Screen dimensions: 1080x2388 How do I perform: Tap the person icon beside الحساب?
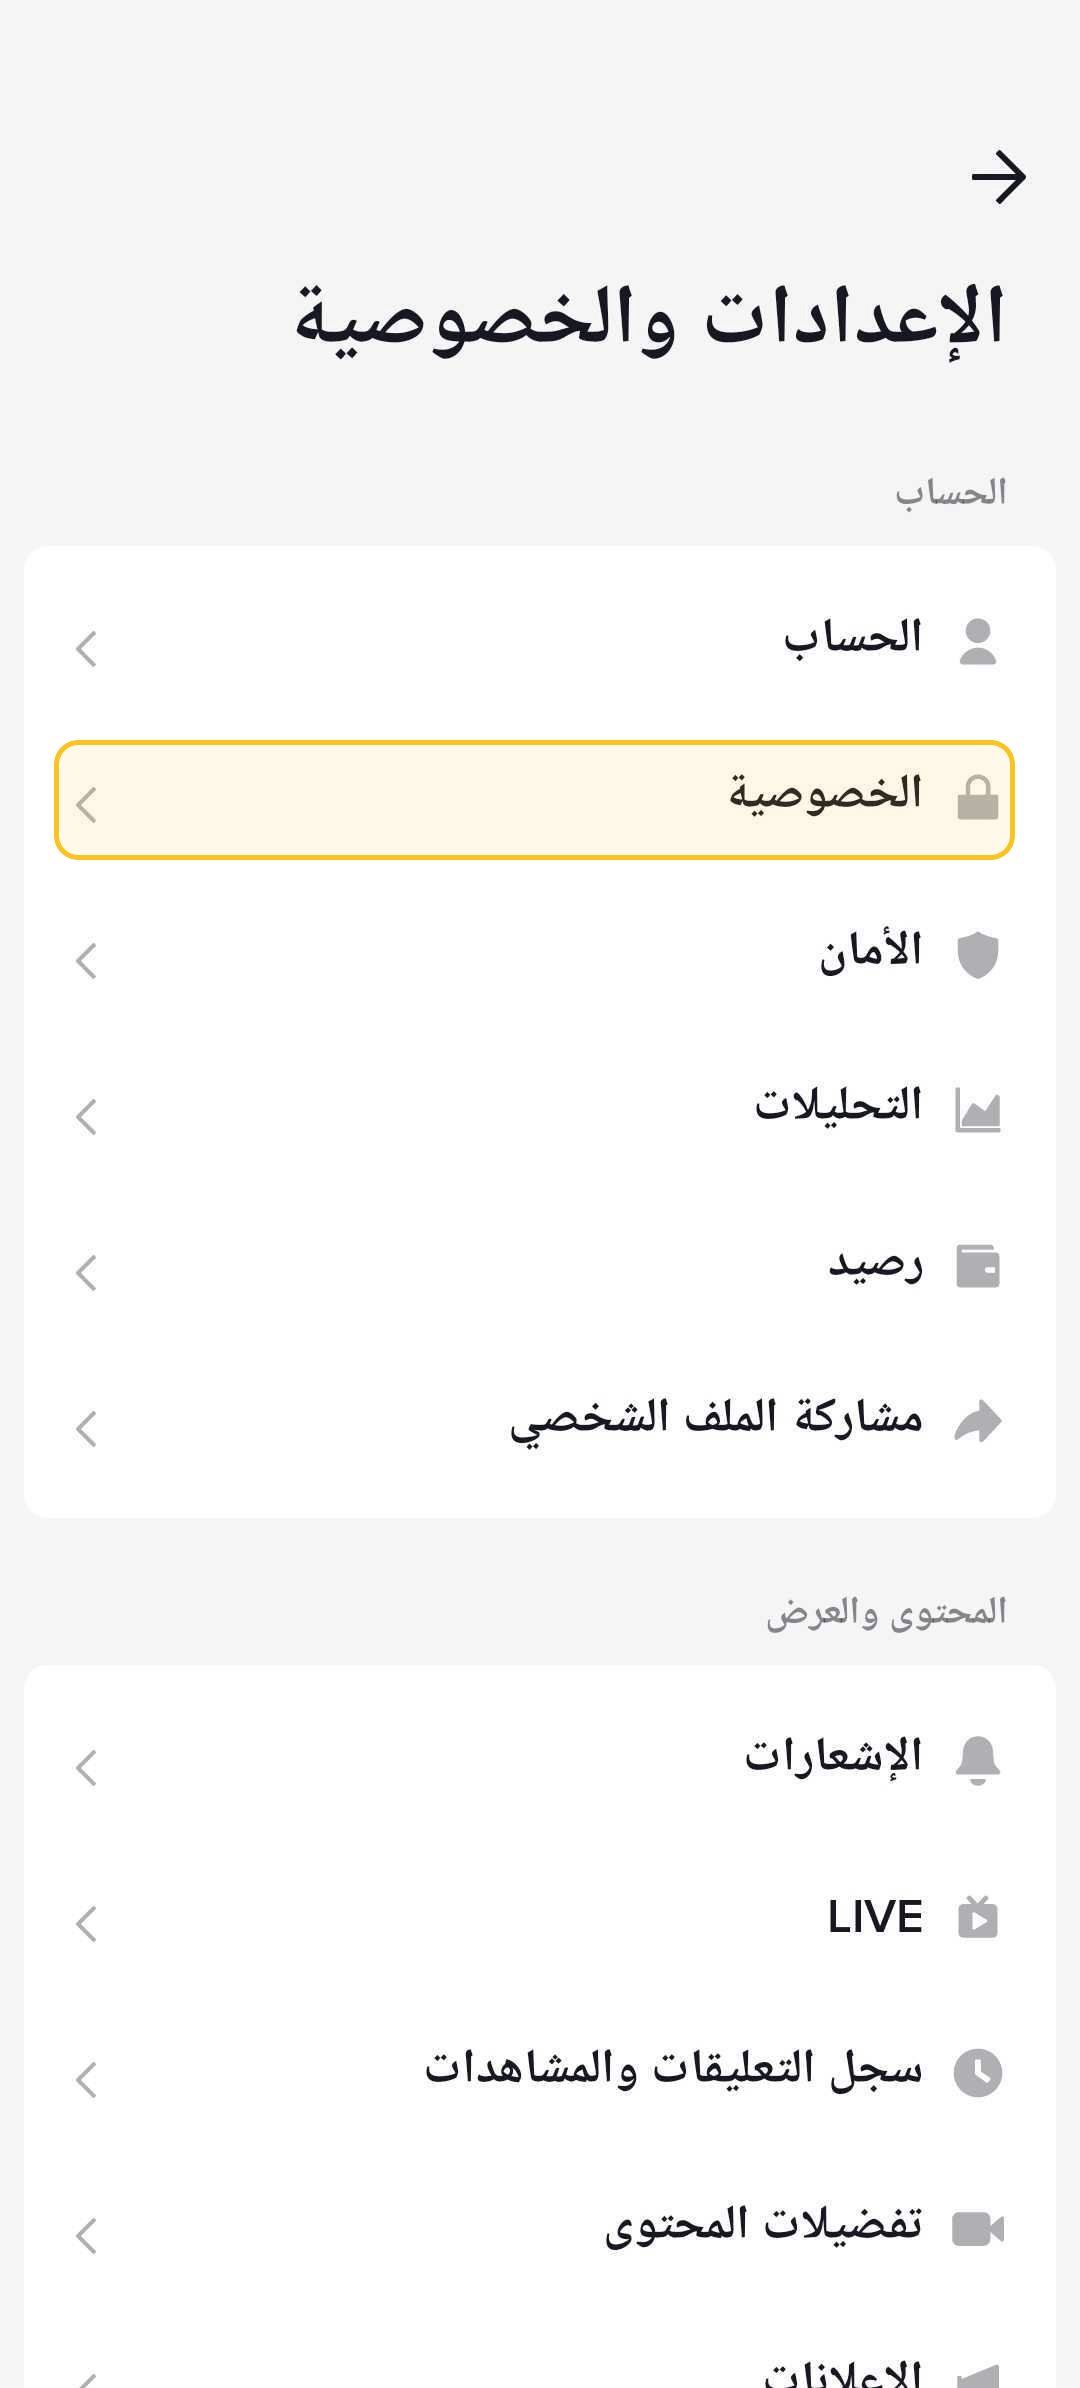[977, 642]
